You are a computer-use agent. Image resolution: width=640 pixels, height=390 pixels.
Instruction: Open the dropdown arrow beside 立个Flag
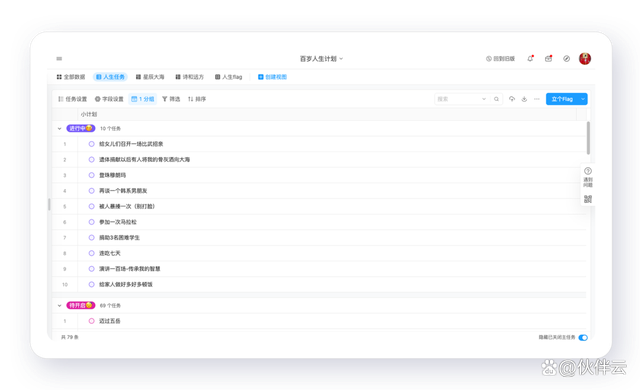[x=583, y=99]
